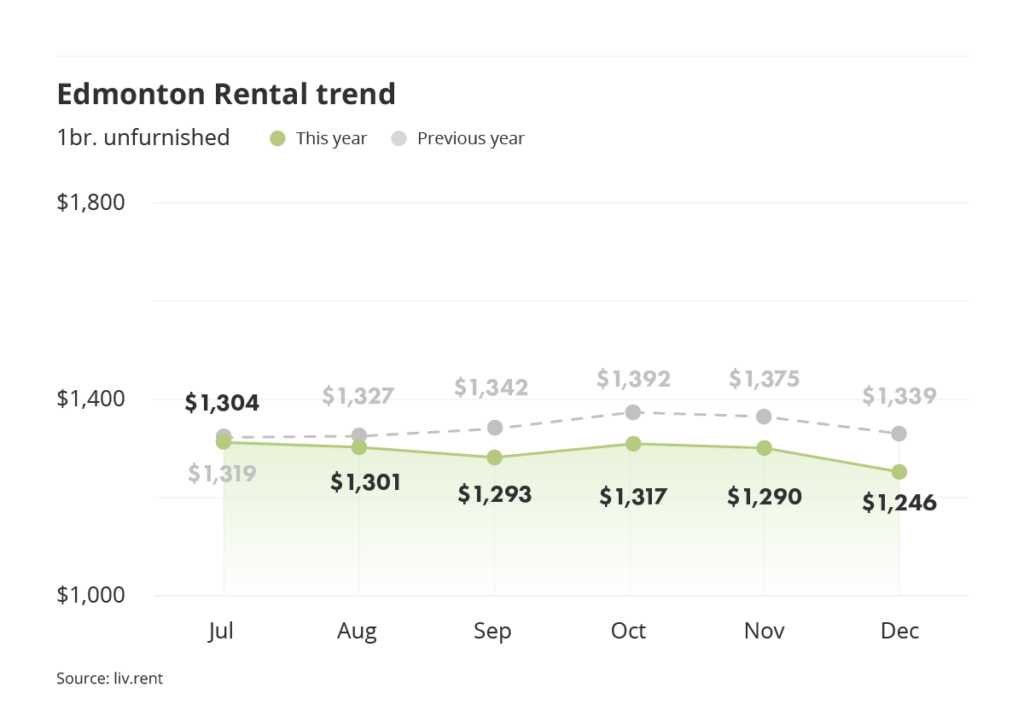This screenshot has width=1024, height=717.
Task: Select the $1,317 October value label
Action: coord(633,496)
